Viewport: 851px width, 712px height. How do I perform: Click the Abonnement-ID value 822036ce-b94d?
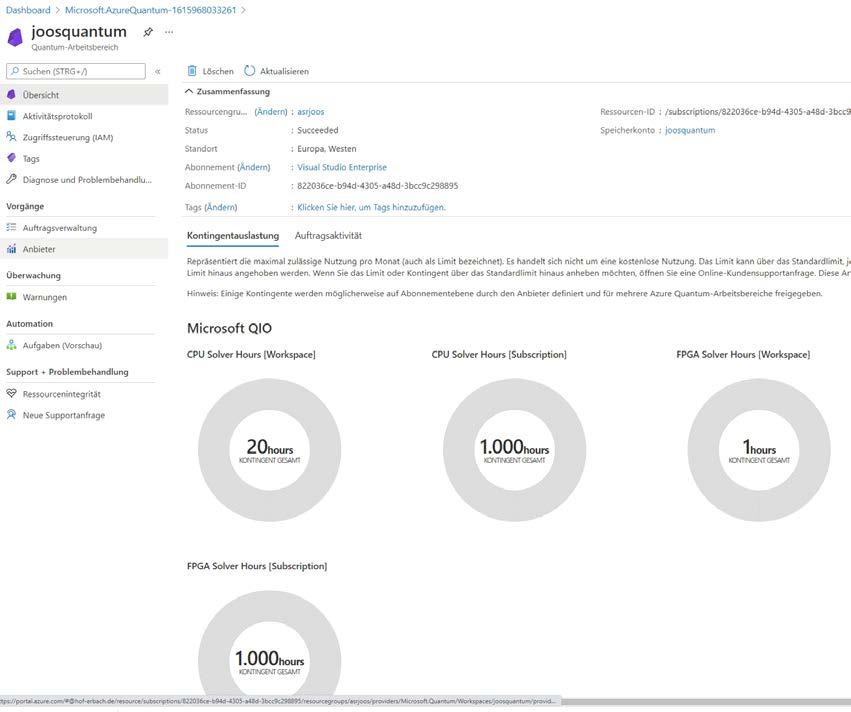(x=378, y=186)
